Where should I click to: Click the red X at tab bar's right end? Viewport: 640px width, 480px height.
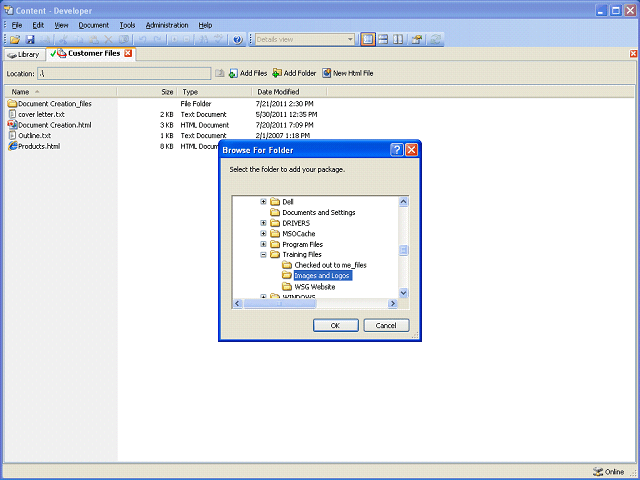633,53
